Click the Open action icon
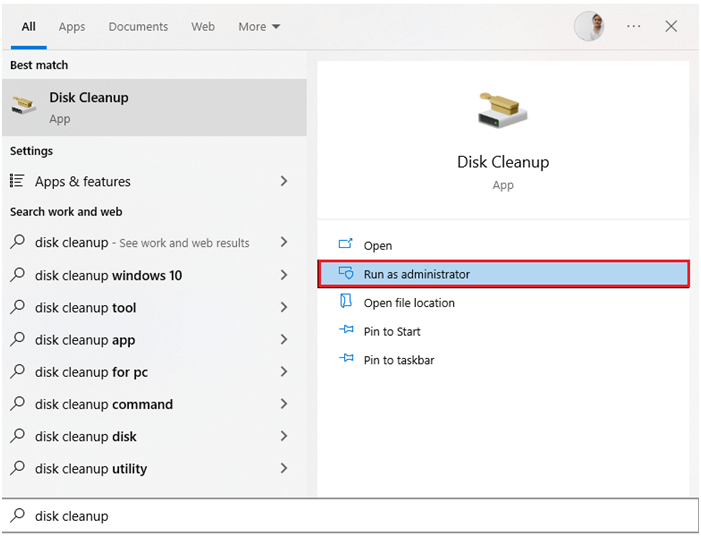Image resolution: width=701 pixels, height=538 pixels. pyautogui.click(x=346, y=244)
